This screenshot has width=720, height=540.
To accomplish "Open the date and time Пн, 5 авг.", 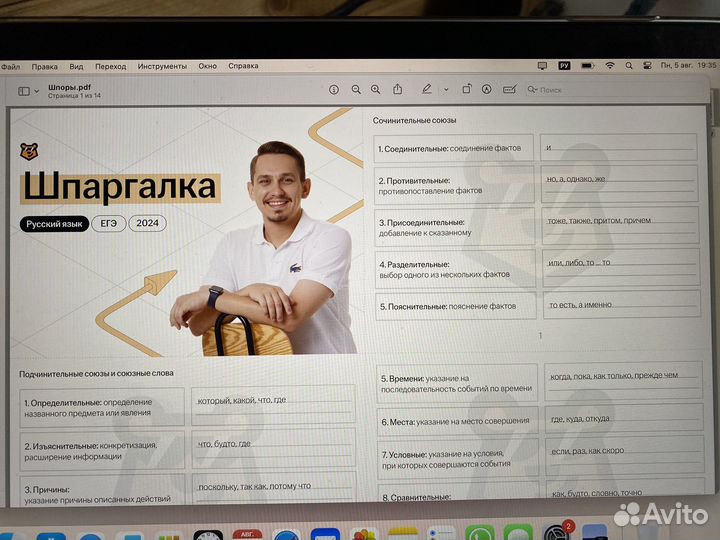I will 688,65.
